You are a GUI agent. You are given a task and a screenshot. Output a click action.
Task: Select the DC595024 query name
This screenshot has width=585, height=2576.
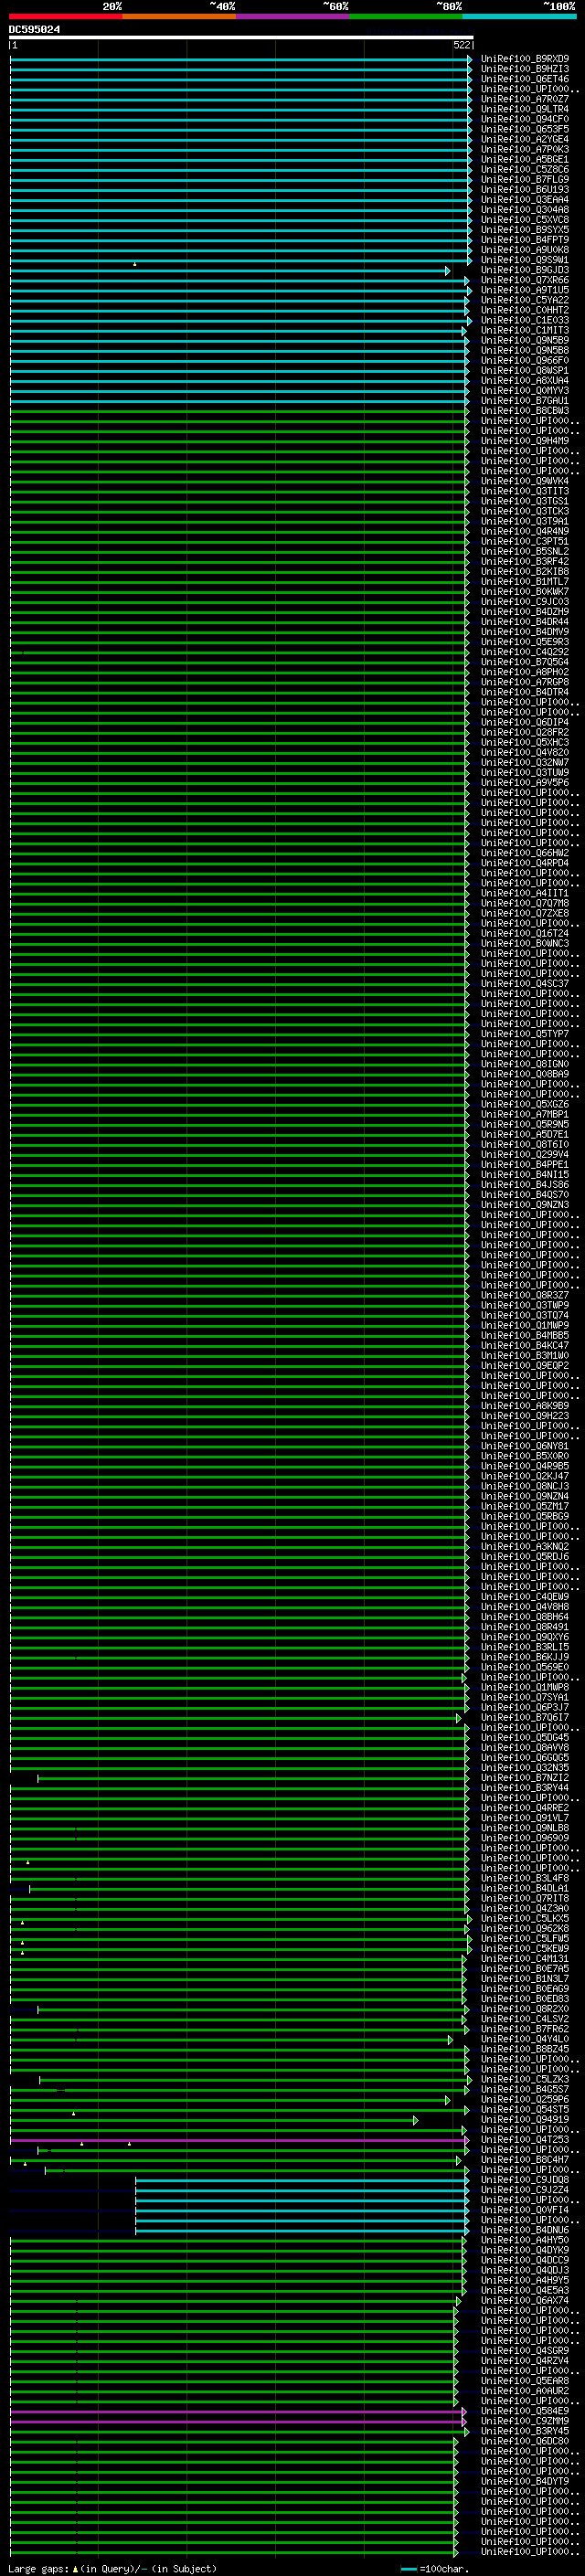[x=34, y=30]
